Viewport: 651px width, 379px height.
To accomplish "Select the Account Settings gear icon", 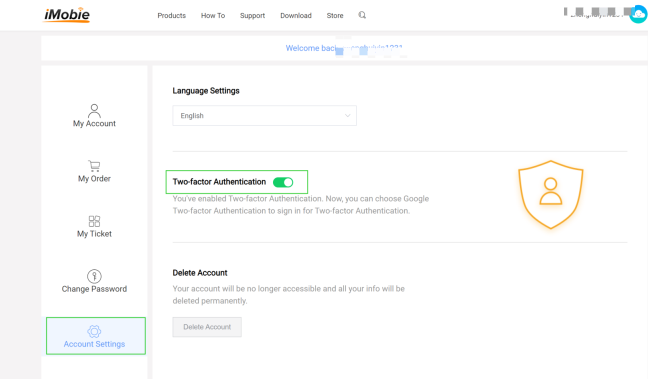I will pos(94,331).
